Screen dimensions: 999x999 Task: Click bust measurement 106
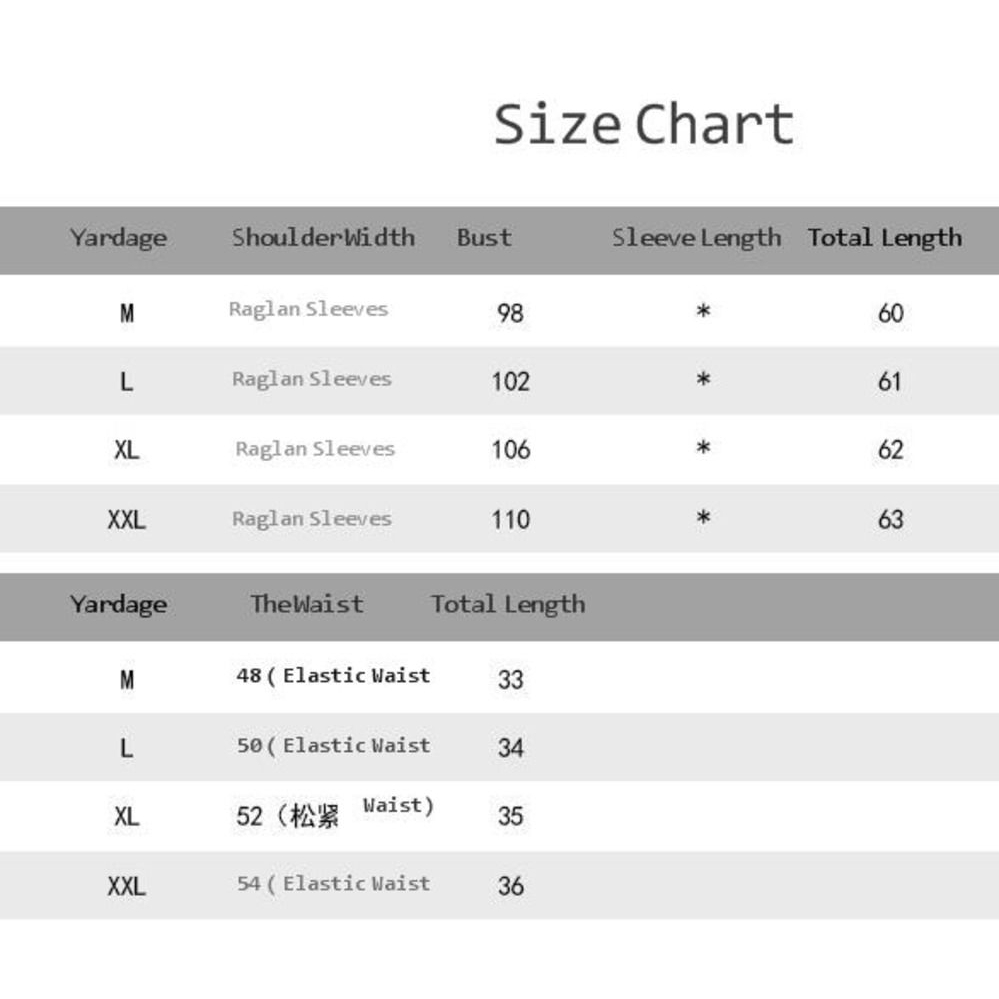coord(510,449)
